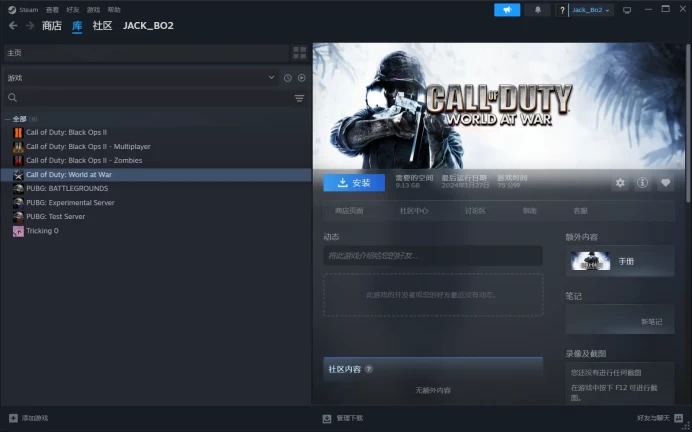Open the Steam menu
The width and height of the screenshot is (692, 432).
[29, 10]
